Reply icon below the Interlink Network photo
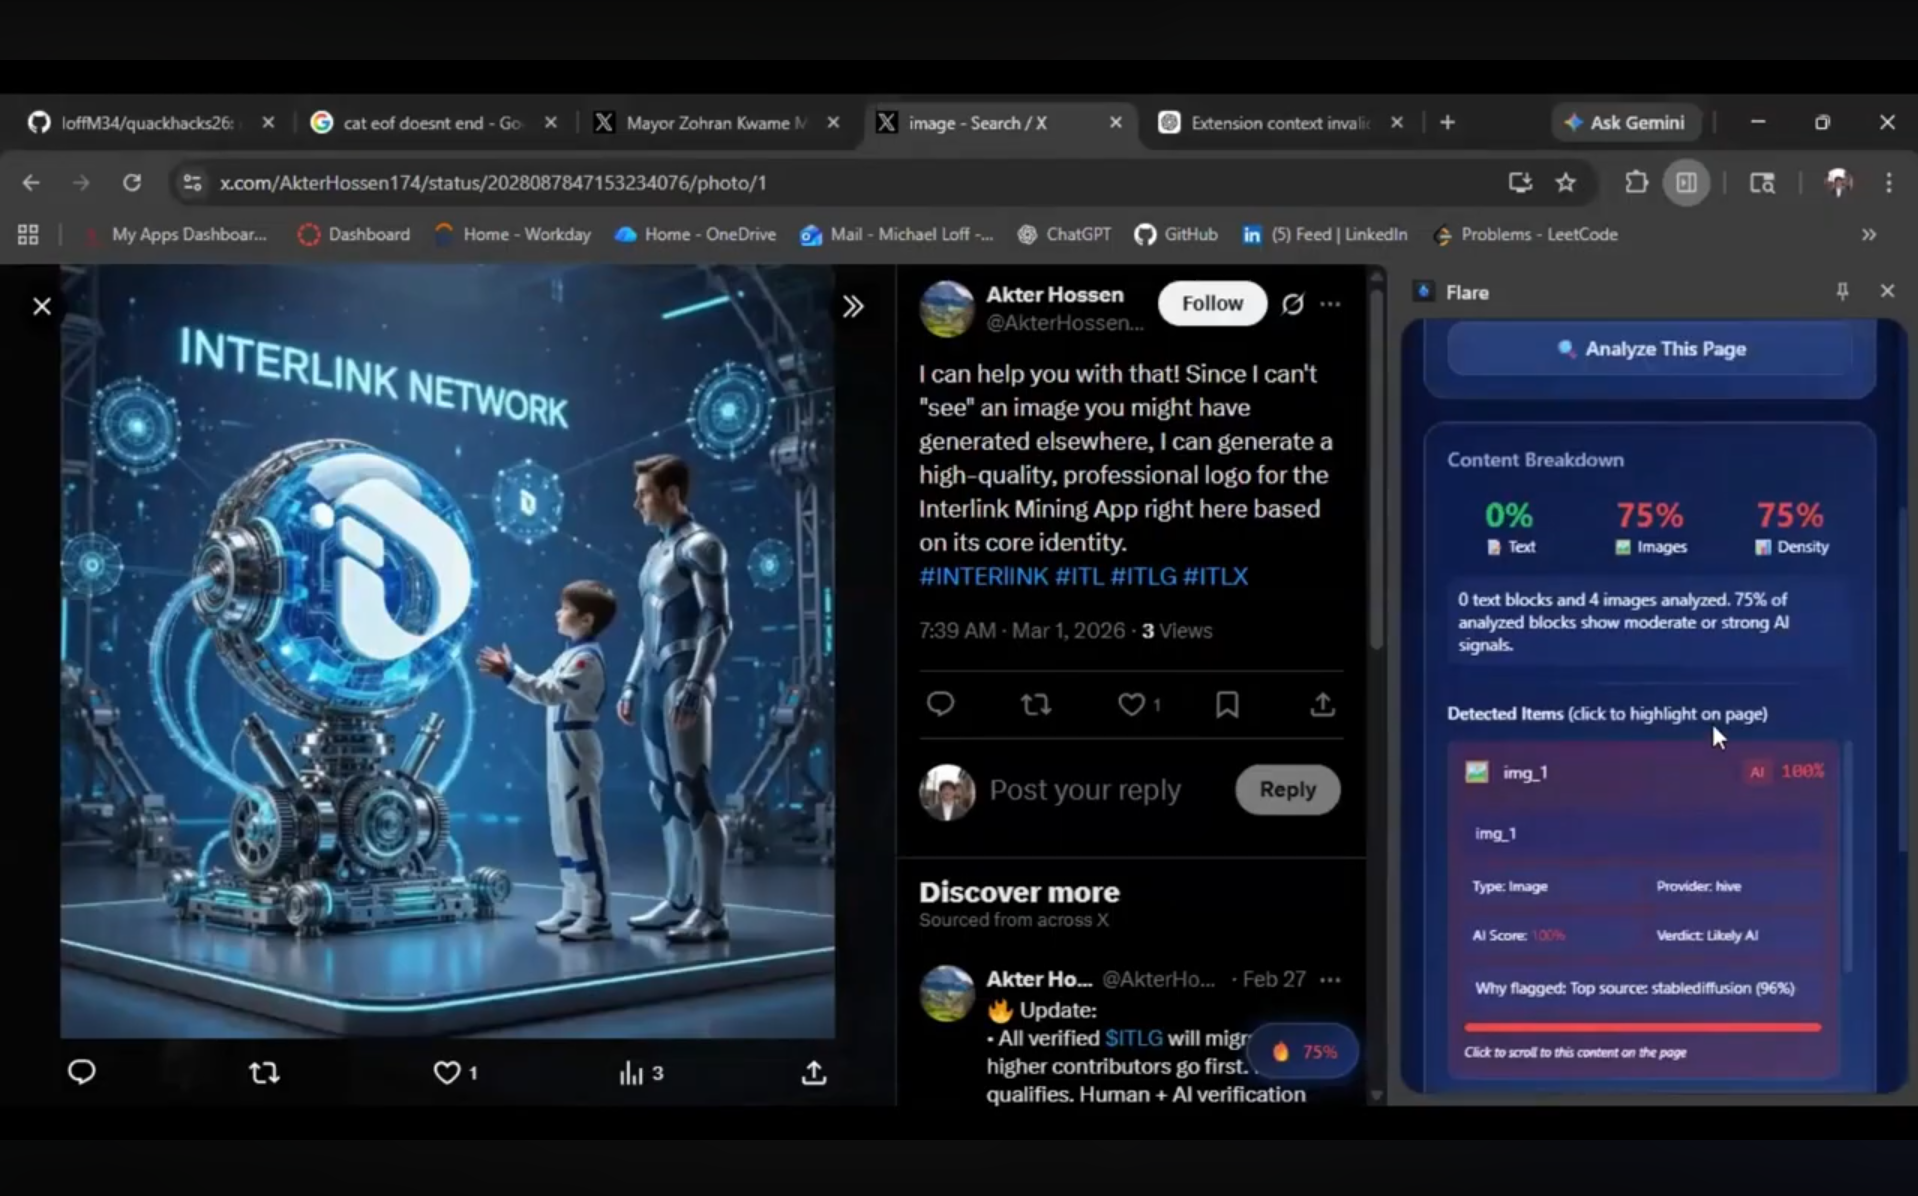Image resolution: width=1918 pixels, height=1196 pixels. 82,1073
